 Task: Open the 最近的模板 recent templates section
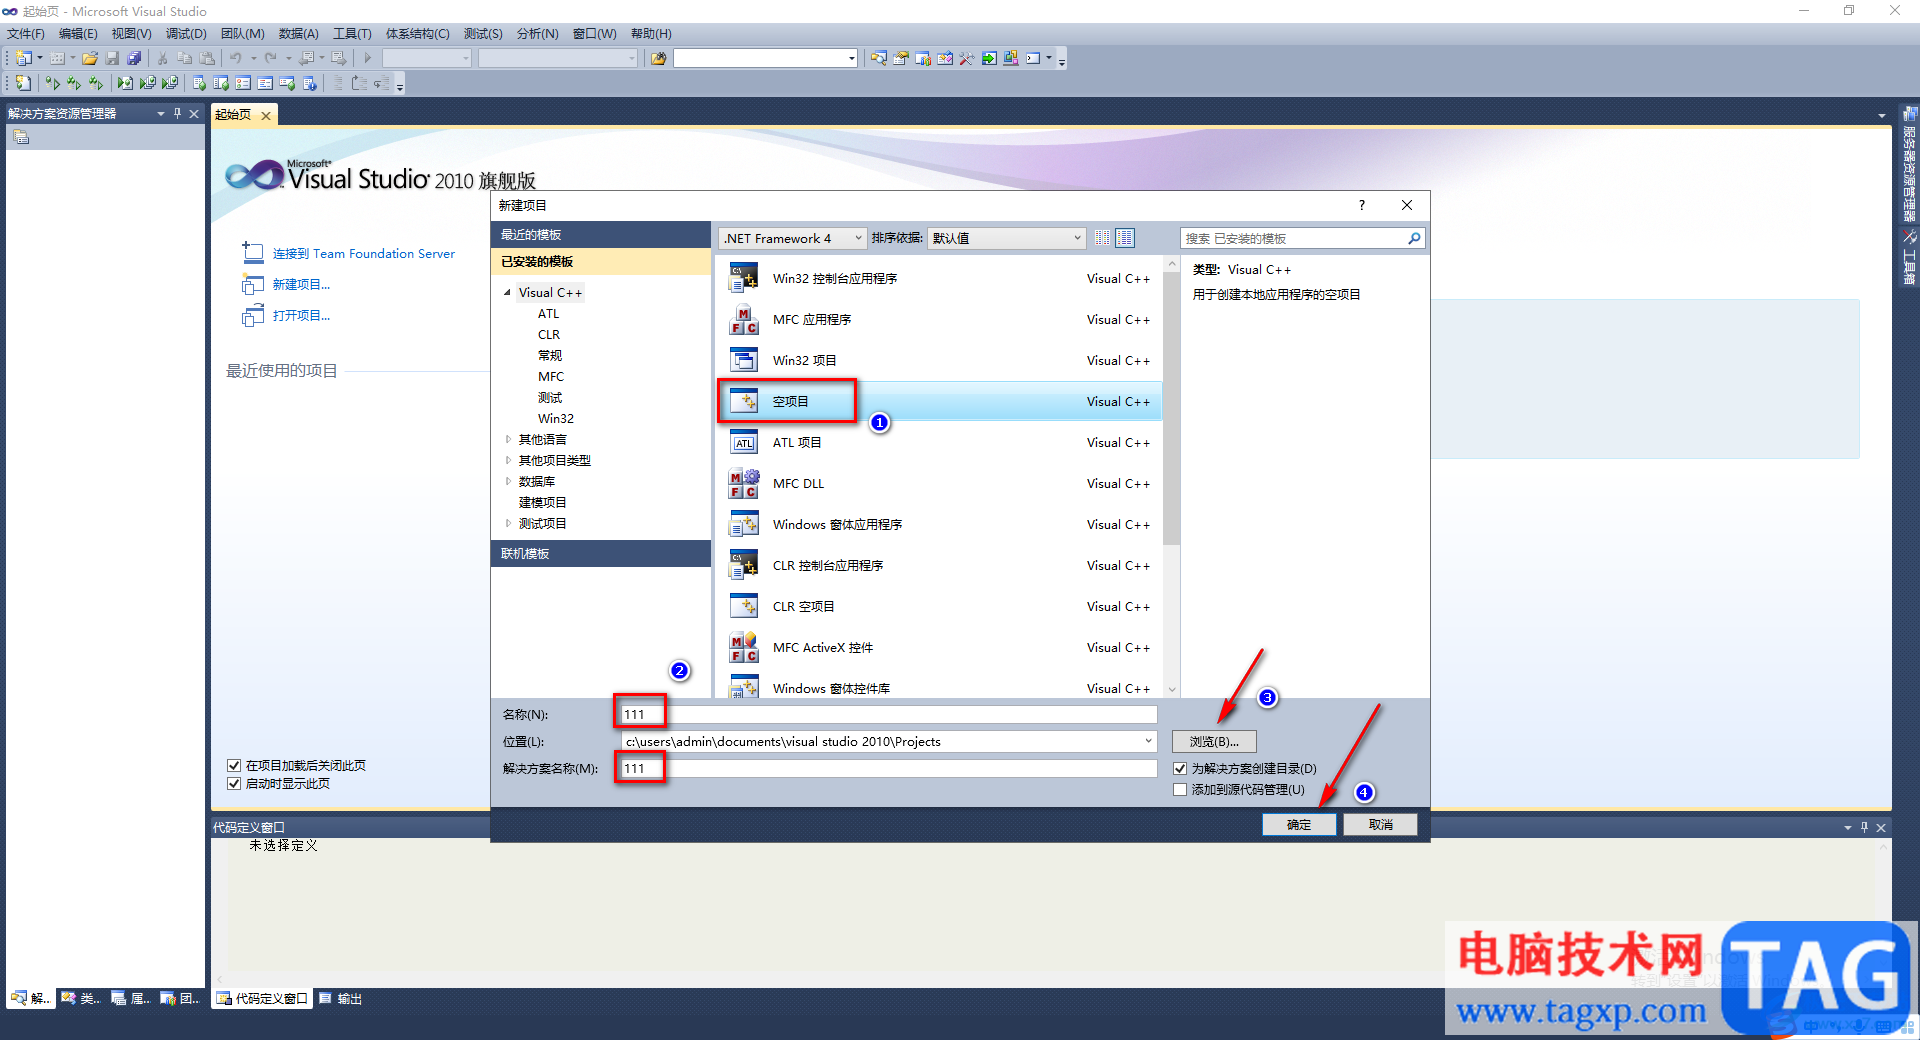[600, 234]
